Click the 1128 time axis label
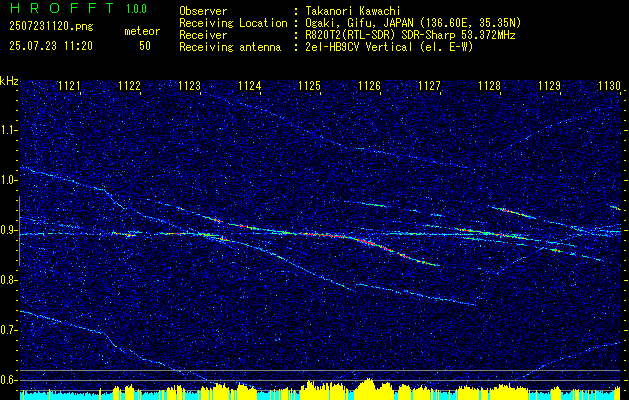The height and width of the screenshot is (400, 629). click(x=489, y=86)
